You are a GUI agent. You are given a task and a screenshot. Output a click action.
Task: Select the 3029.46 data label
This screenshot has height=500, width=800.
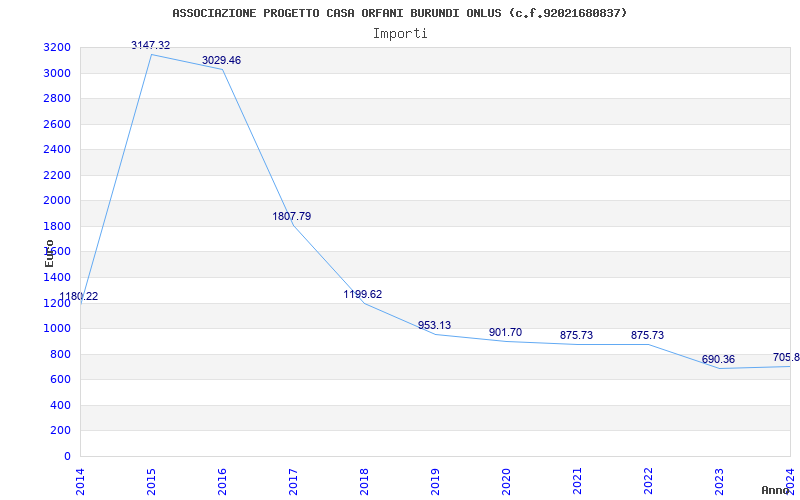[x=221, y=60]
